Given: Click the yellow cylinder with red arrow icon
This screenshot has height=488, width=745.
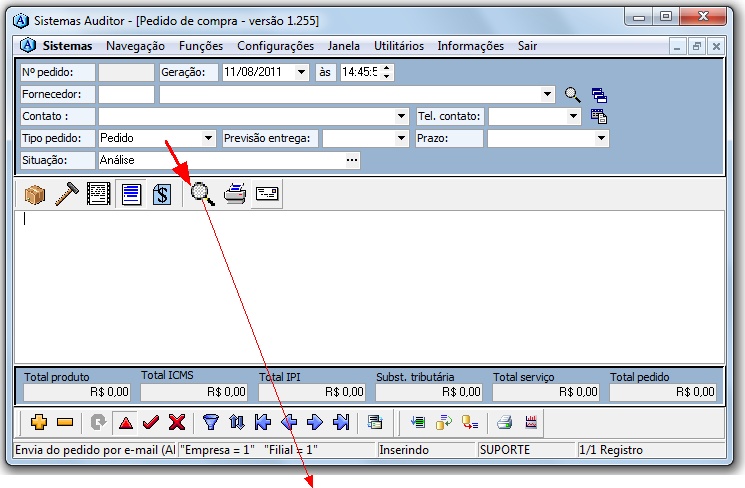Looking at the screenshot, I should click(x=470, y=422).
